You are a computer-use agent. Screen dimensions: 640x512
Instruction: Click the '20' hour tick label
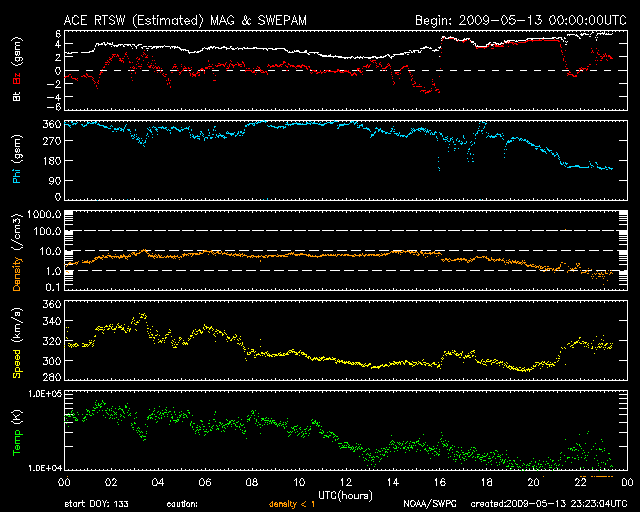pos(533,482)
